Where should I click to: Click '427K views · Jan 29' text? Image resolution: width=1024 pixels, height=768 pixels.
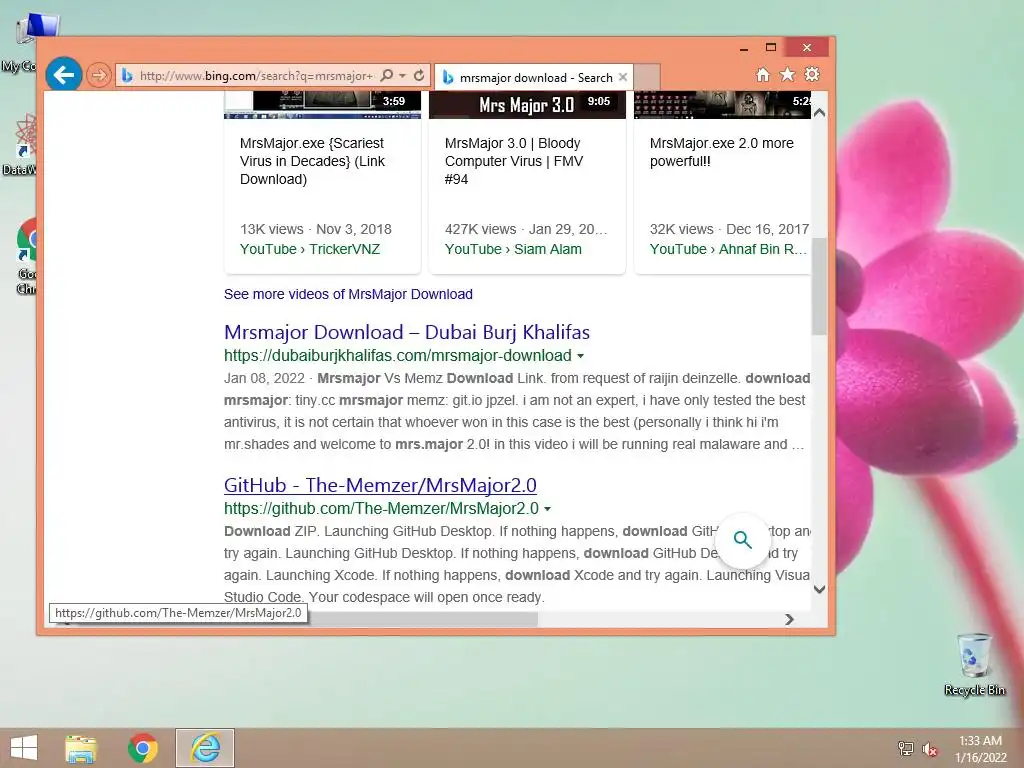(x=526, y=229)
